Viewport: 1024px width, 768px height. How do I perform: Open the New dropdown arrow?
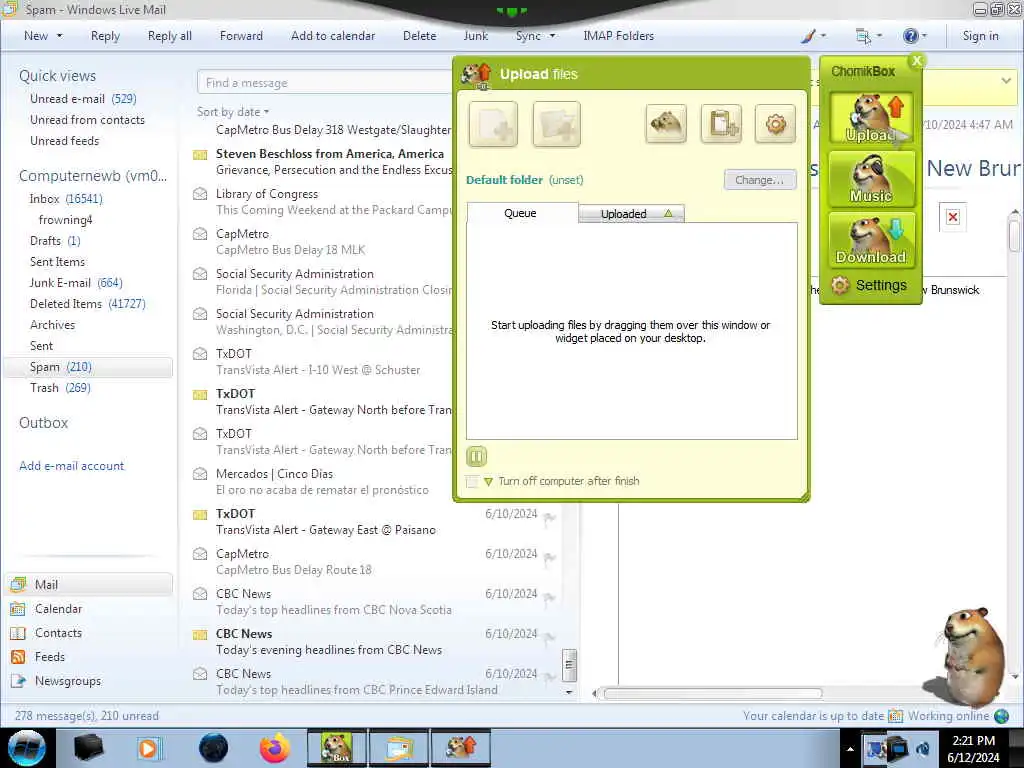pyautogui.click(x=59, y=36)
